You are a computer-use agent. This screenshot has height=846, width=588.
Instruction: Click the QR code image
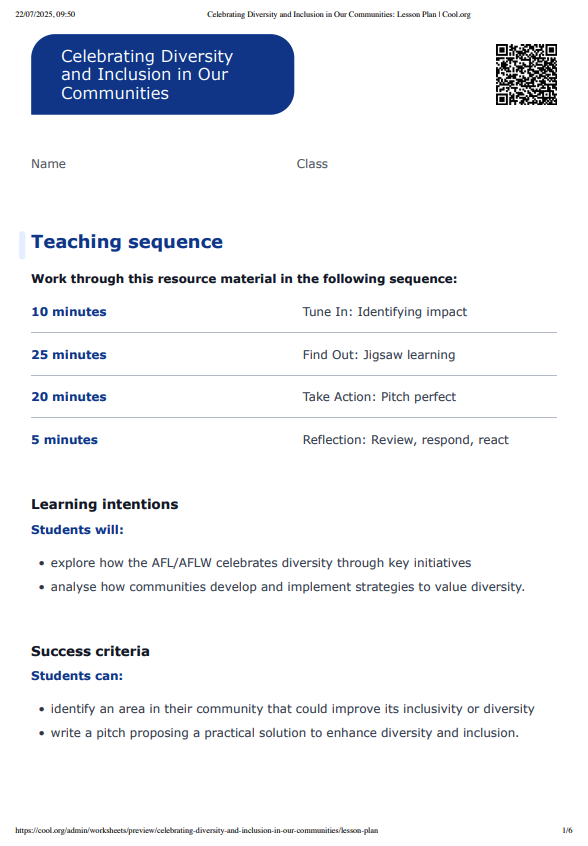pos(526,74)
